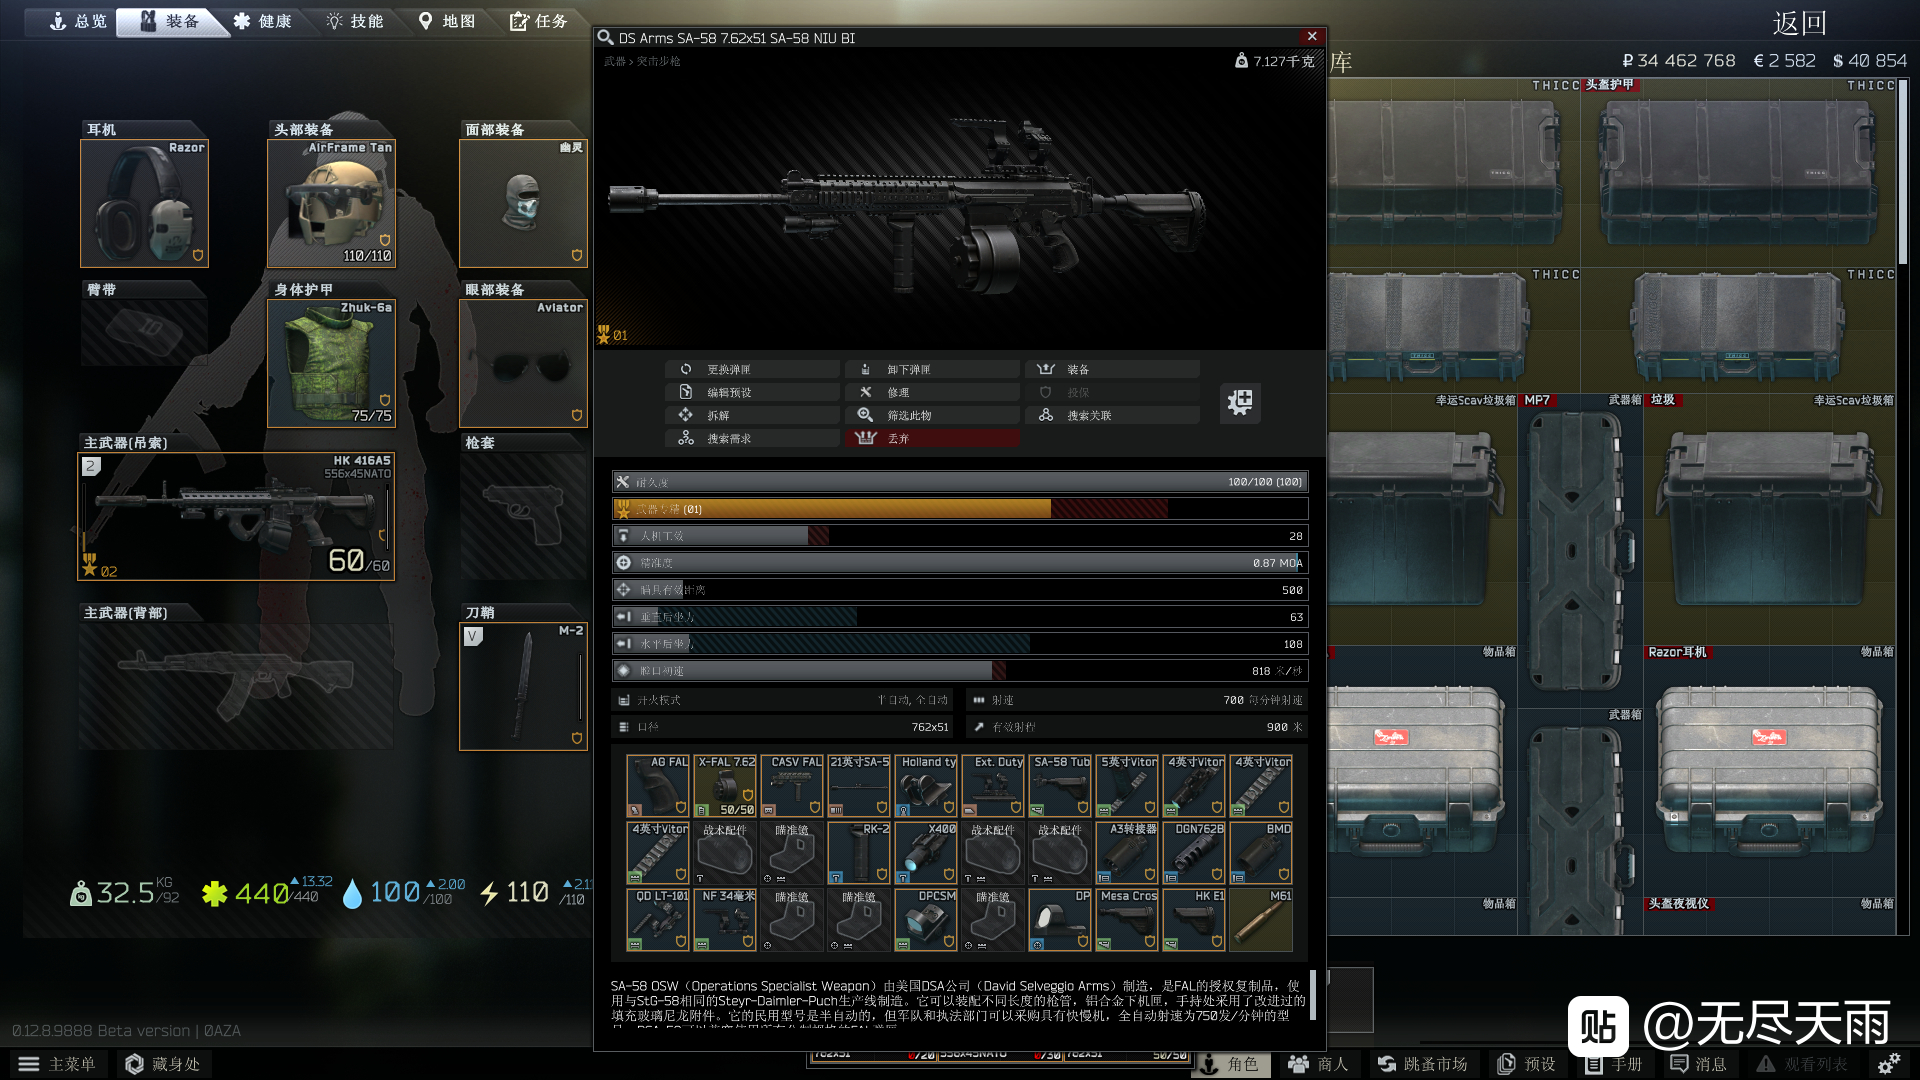Image resolution: width=1920 pixels, height=1080 pixels.
Task: Select the DP red dot sight slot
Action: (1060, 920)
